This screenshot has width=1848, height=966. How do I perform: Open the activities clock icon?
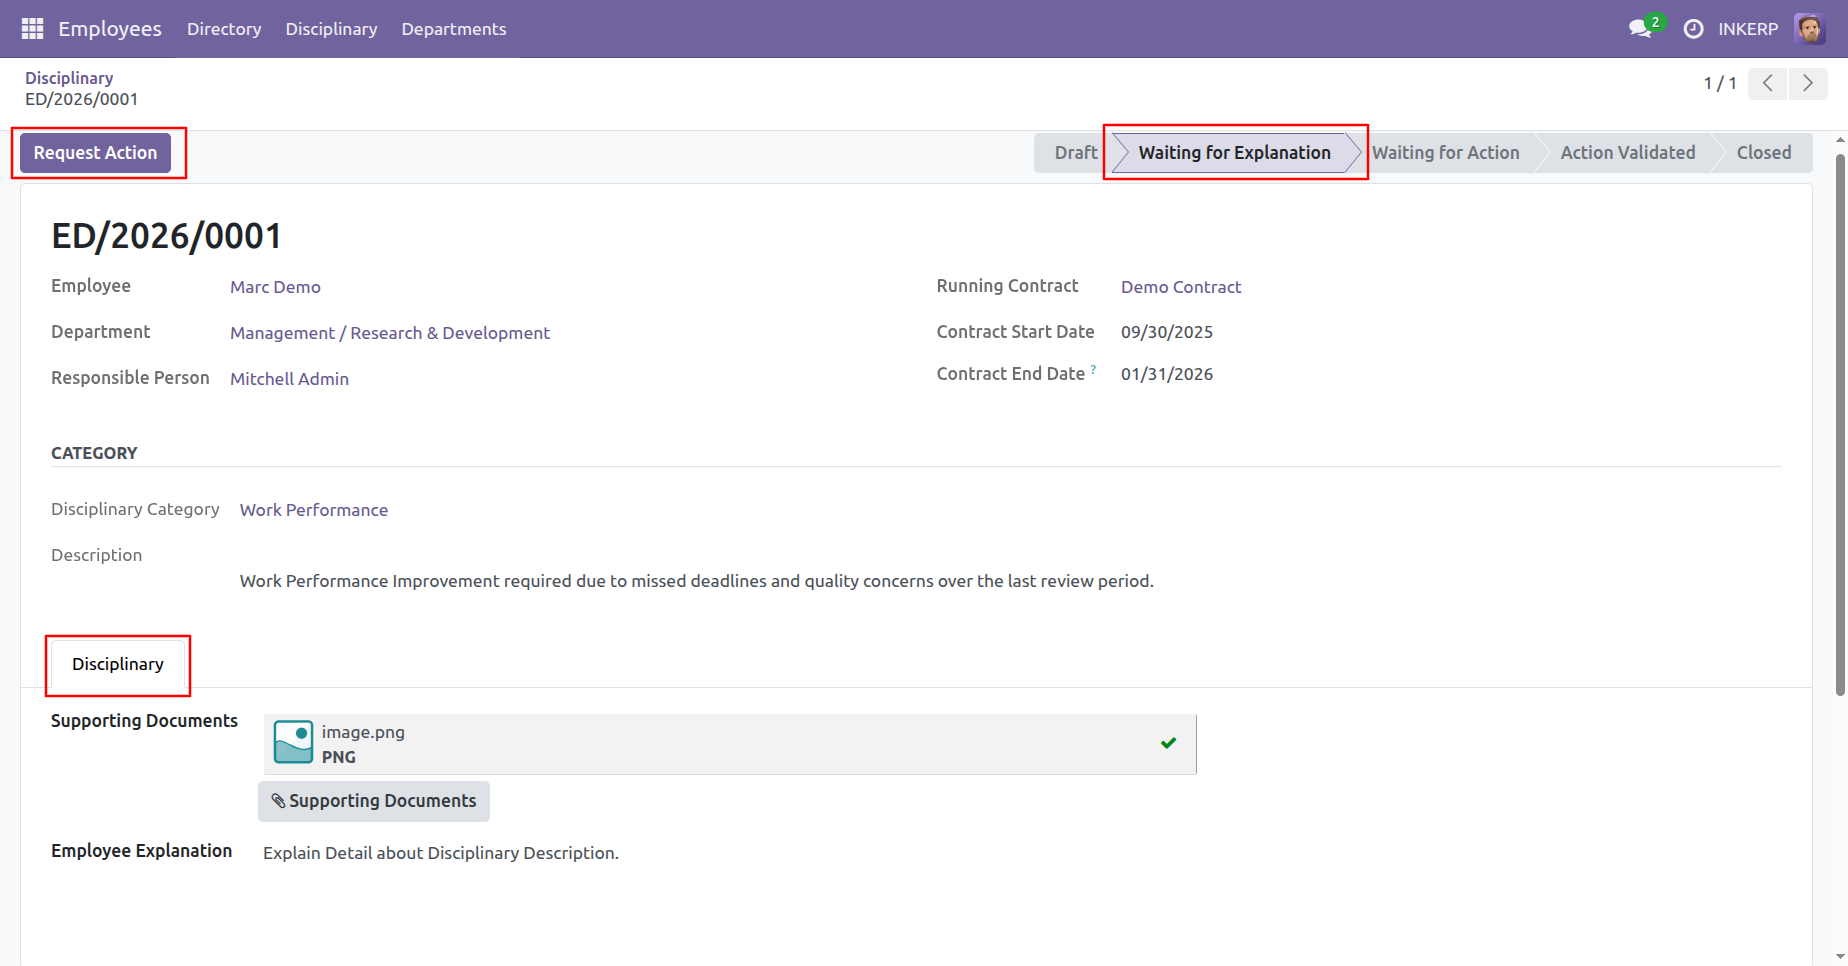point(1693,29)
